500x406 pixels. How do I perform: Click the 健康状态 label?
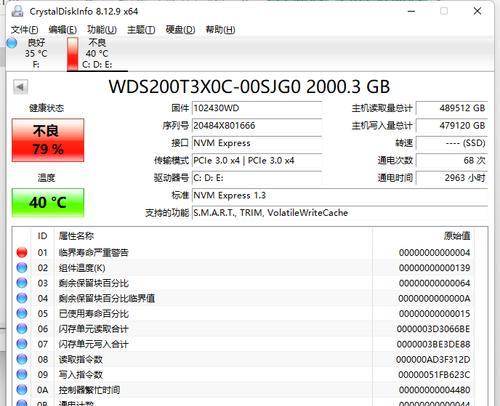[47, 108]
